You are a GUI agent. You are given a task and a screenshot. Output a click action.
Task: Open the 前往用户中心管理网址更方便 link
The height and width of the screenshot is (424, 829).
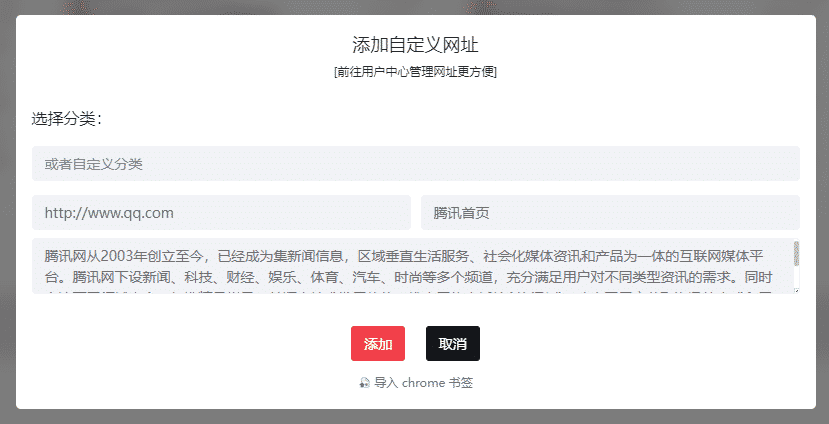[415, 72]
